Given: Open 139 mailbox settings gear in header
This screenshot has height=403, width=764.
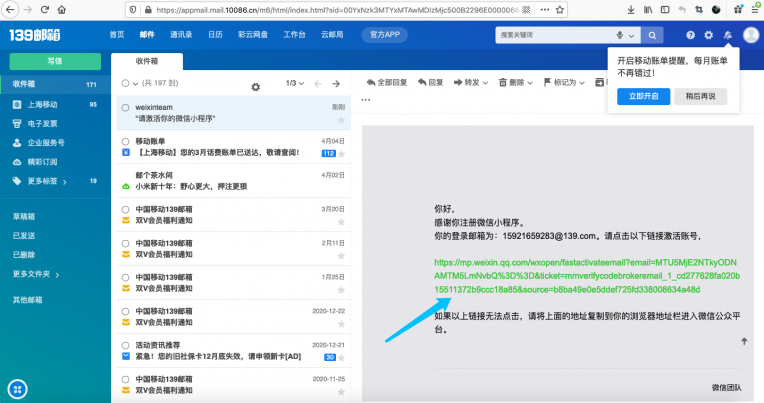Looking at the screenshot, I should coord(708,35).
